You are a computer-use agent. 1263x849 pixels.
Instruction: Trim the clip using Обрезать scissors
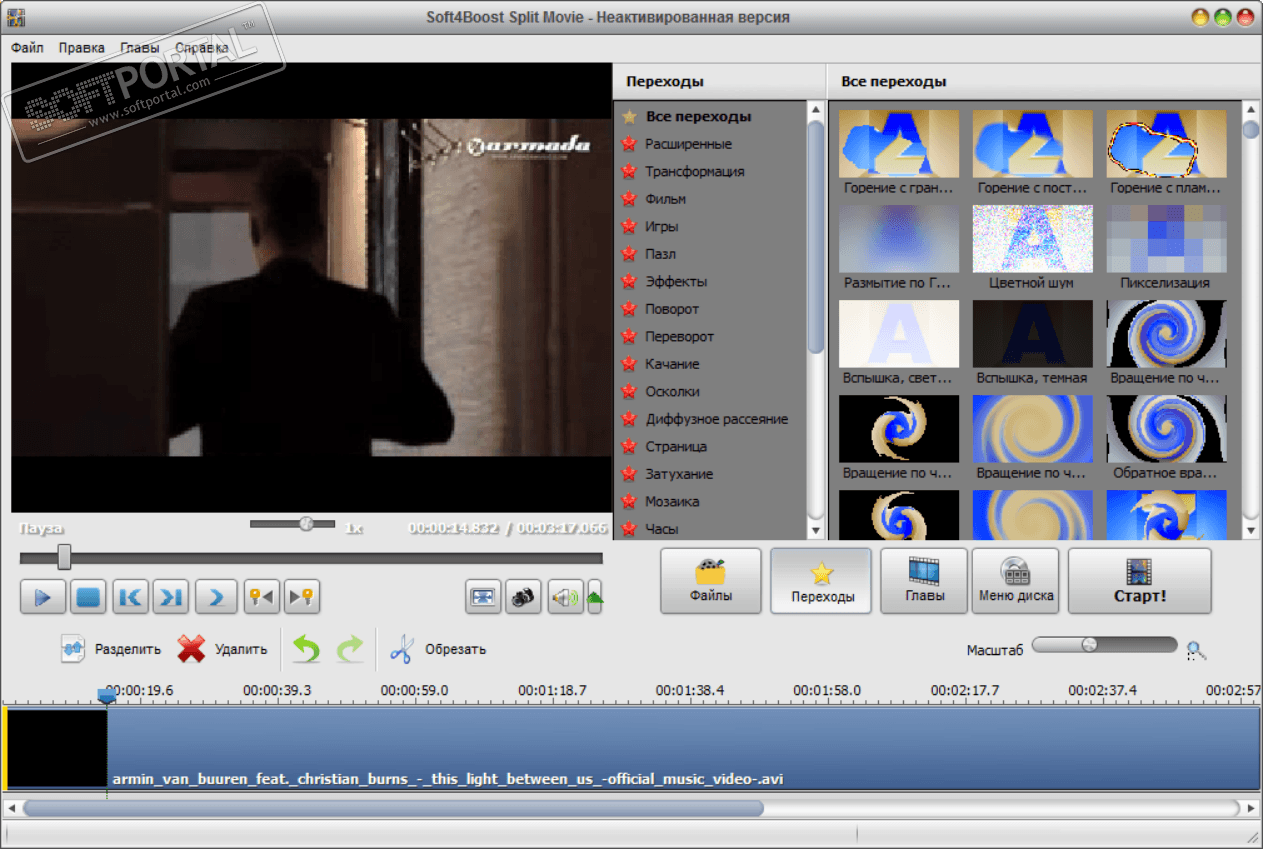point(437,649)
